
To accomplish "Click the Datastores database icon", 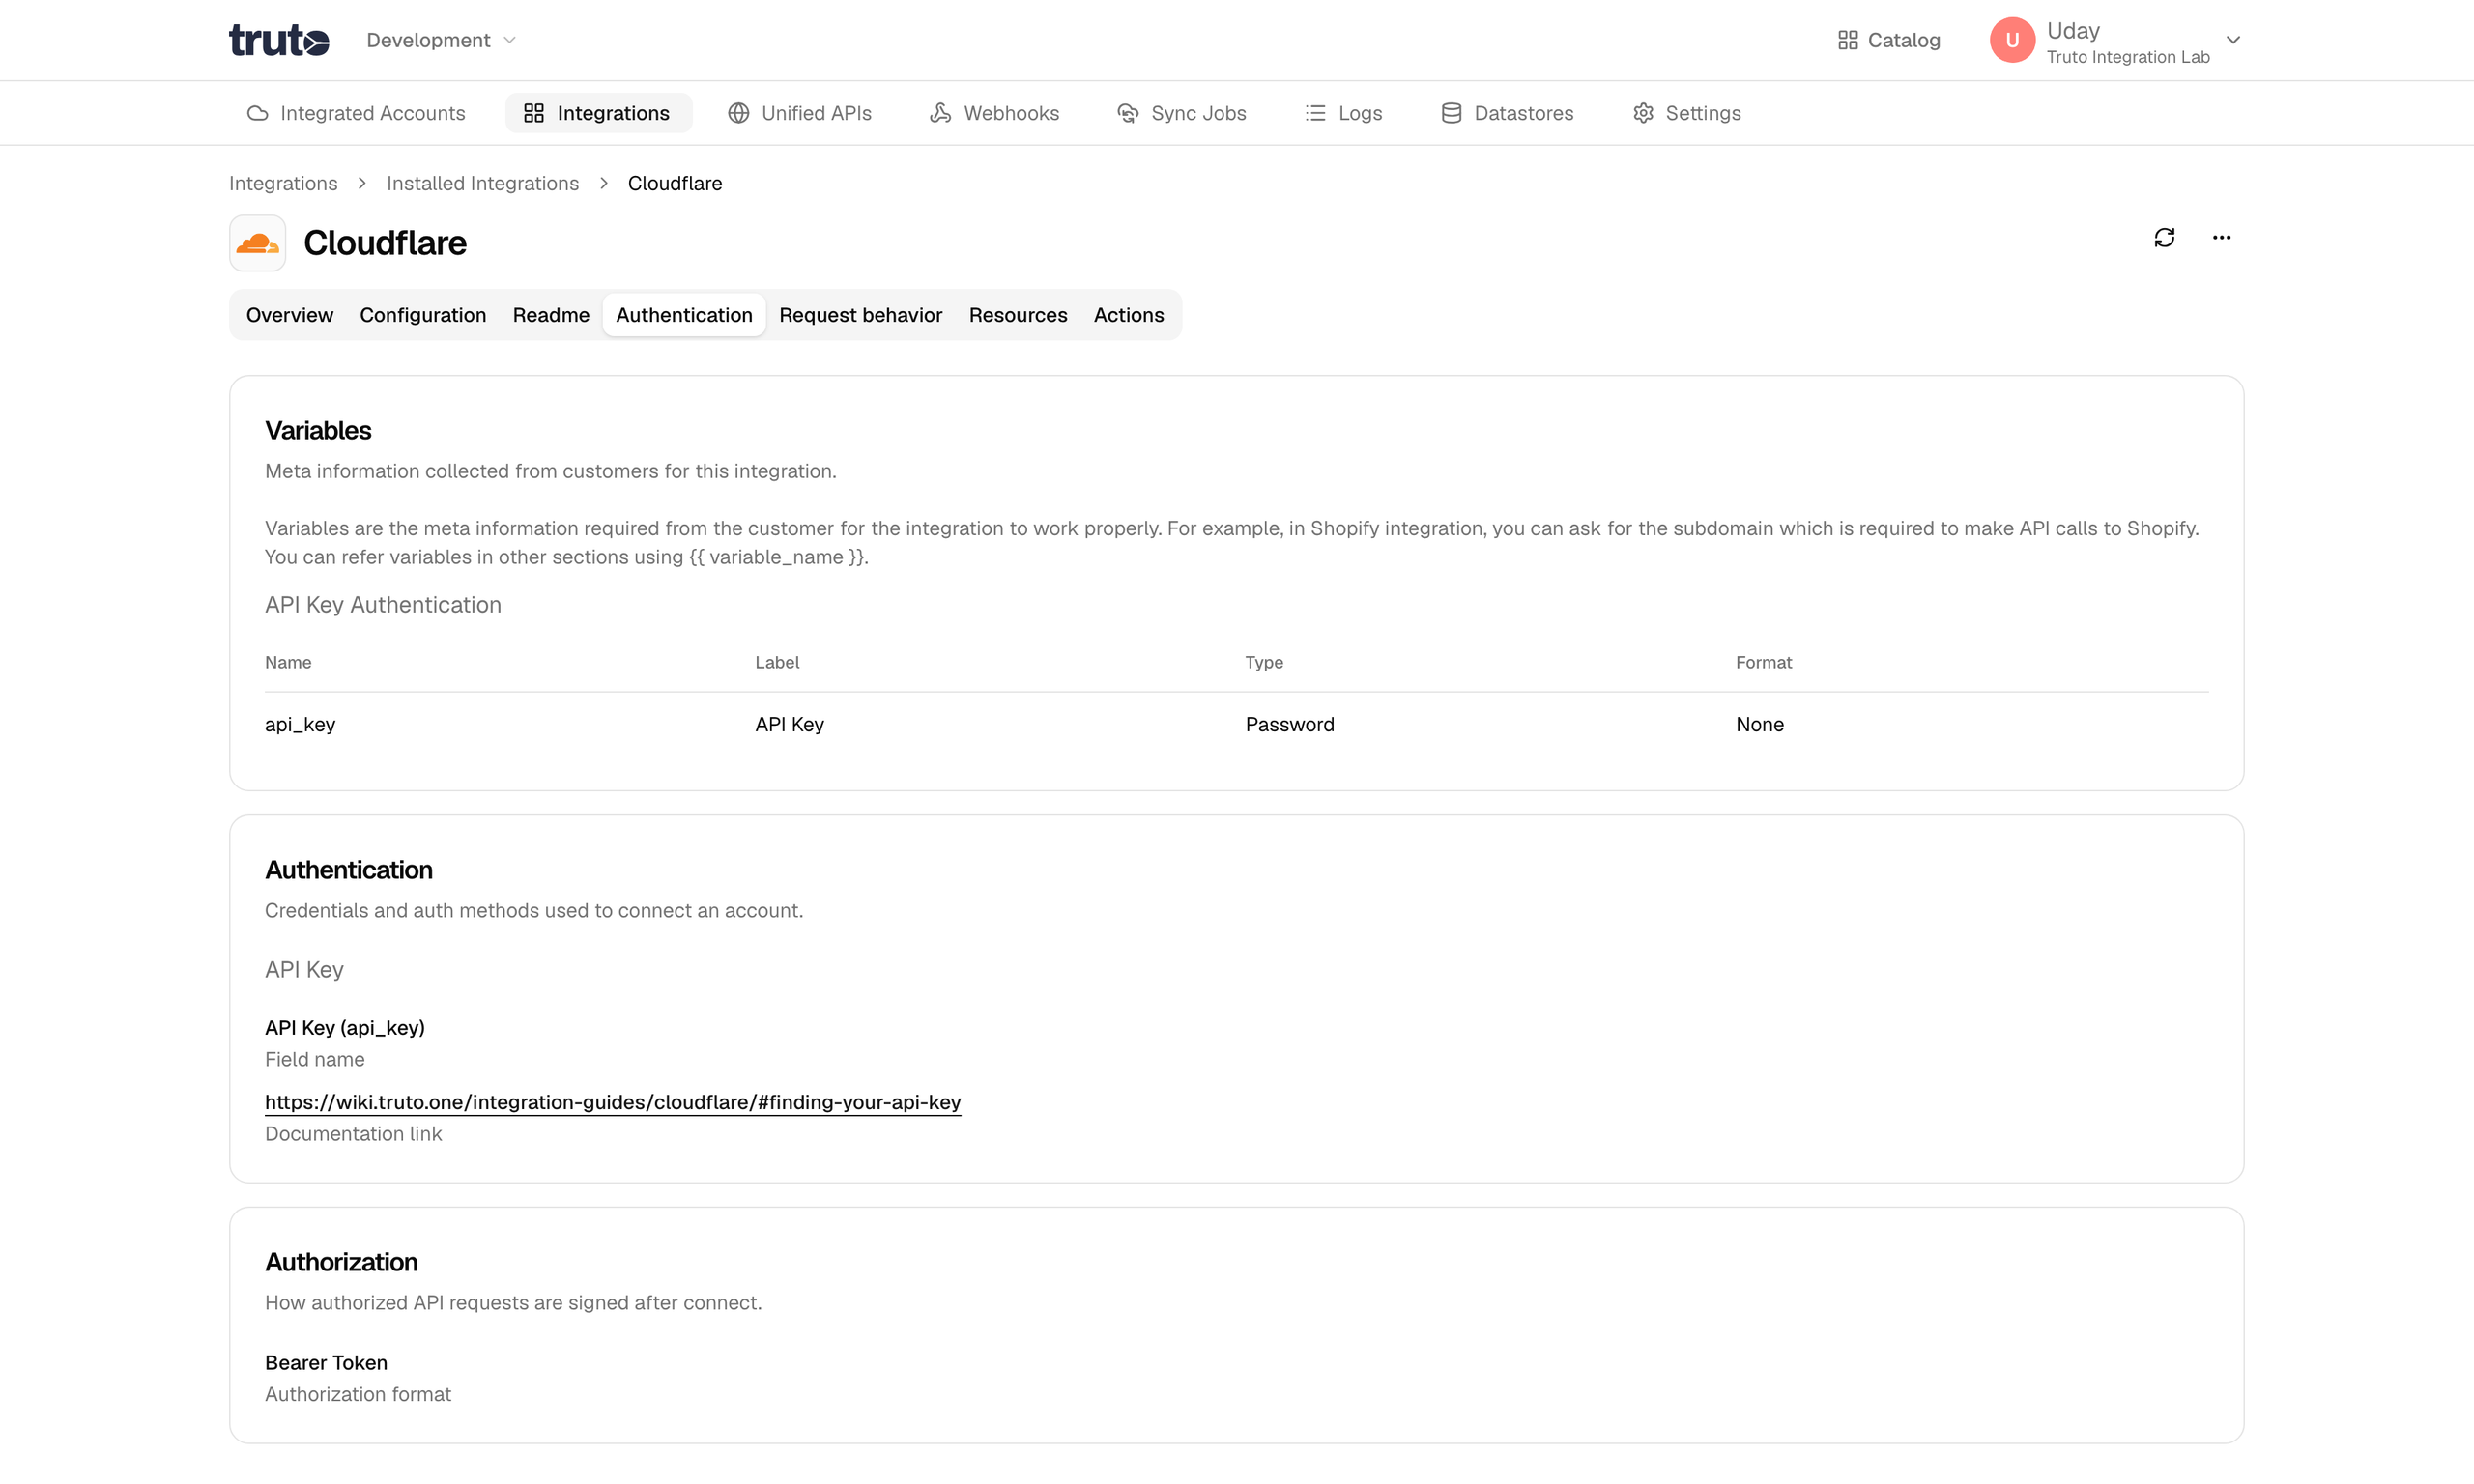I will (1451, 113).
